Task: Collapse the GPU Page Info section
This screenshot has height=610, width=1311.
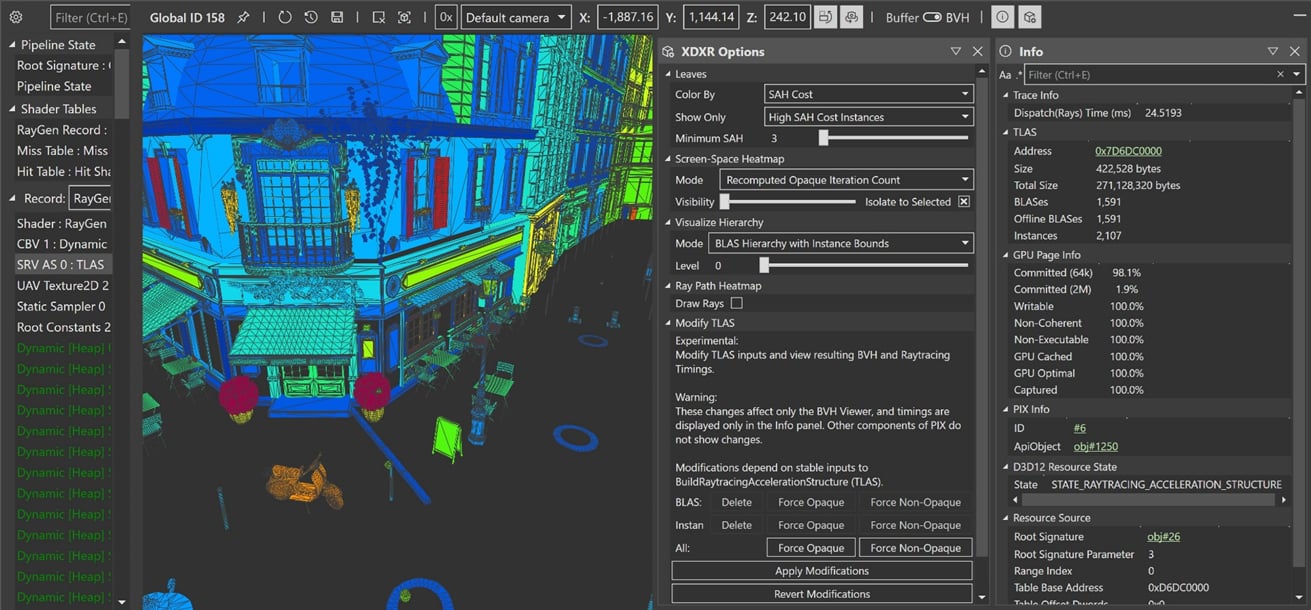Action: point(1006,255)
